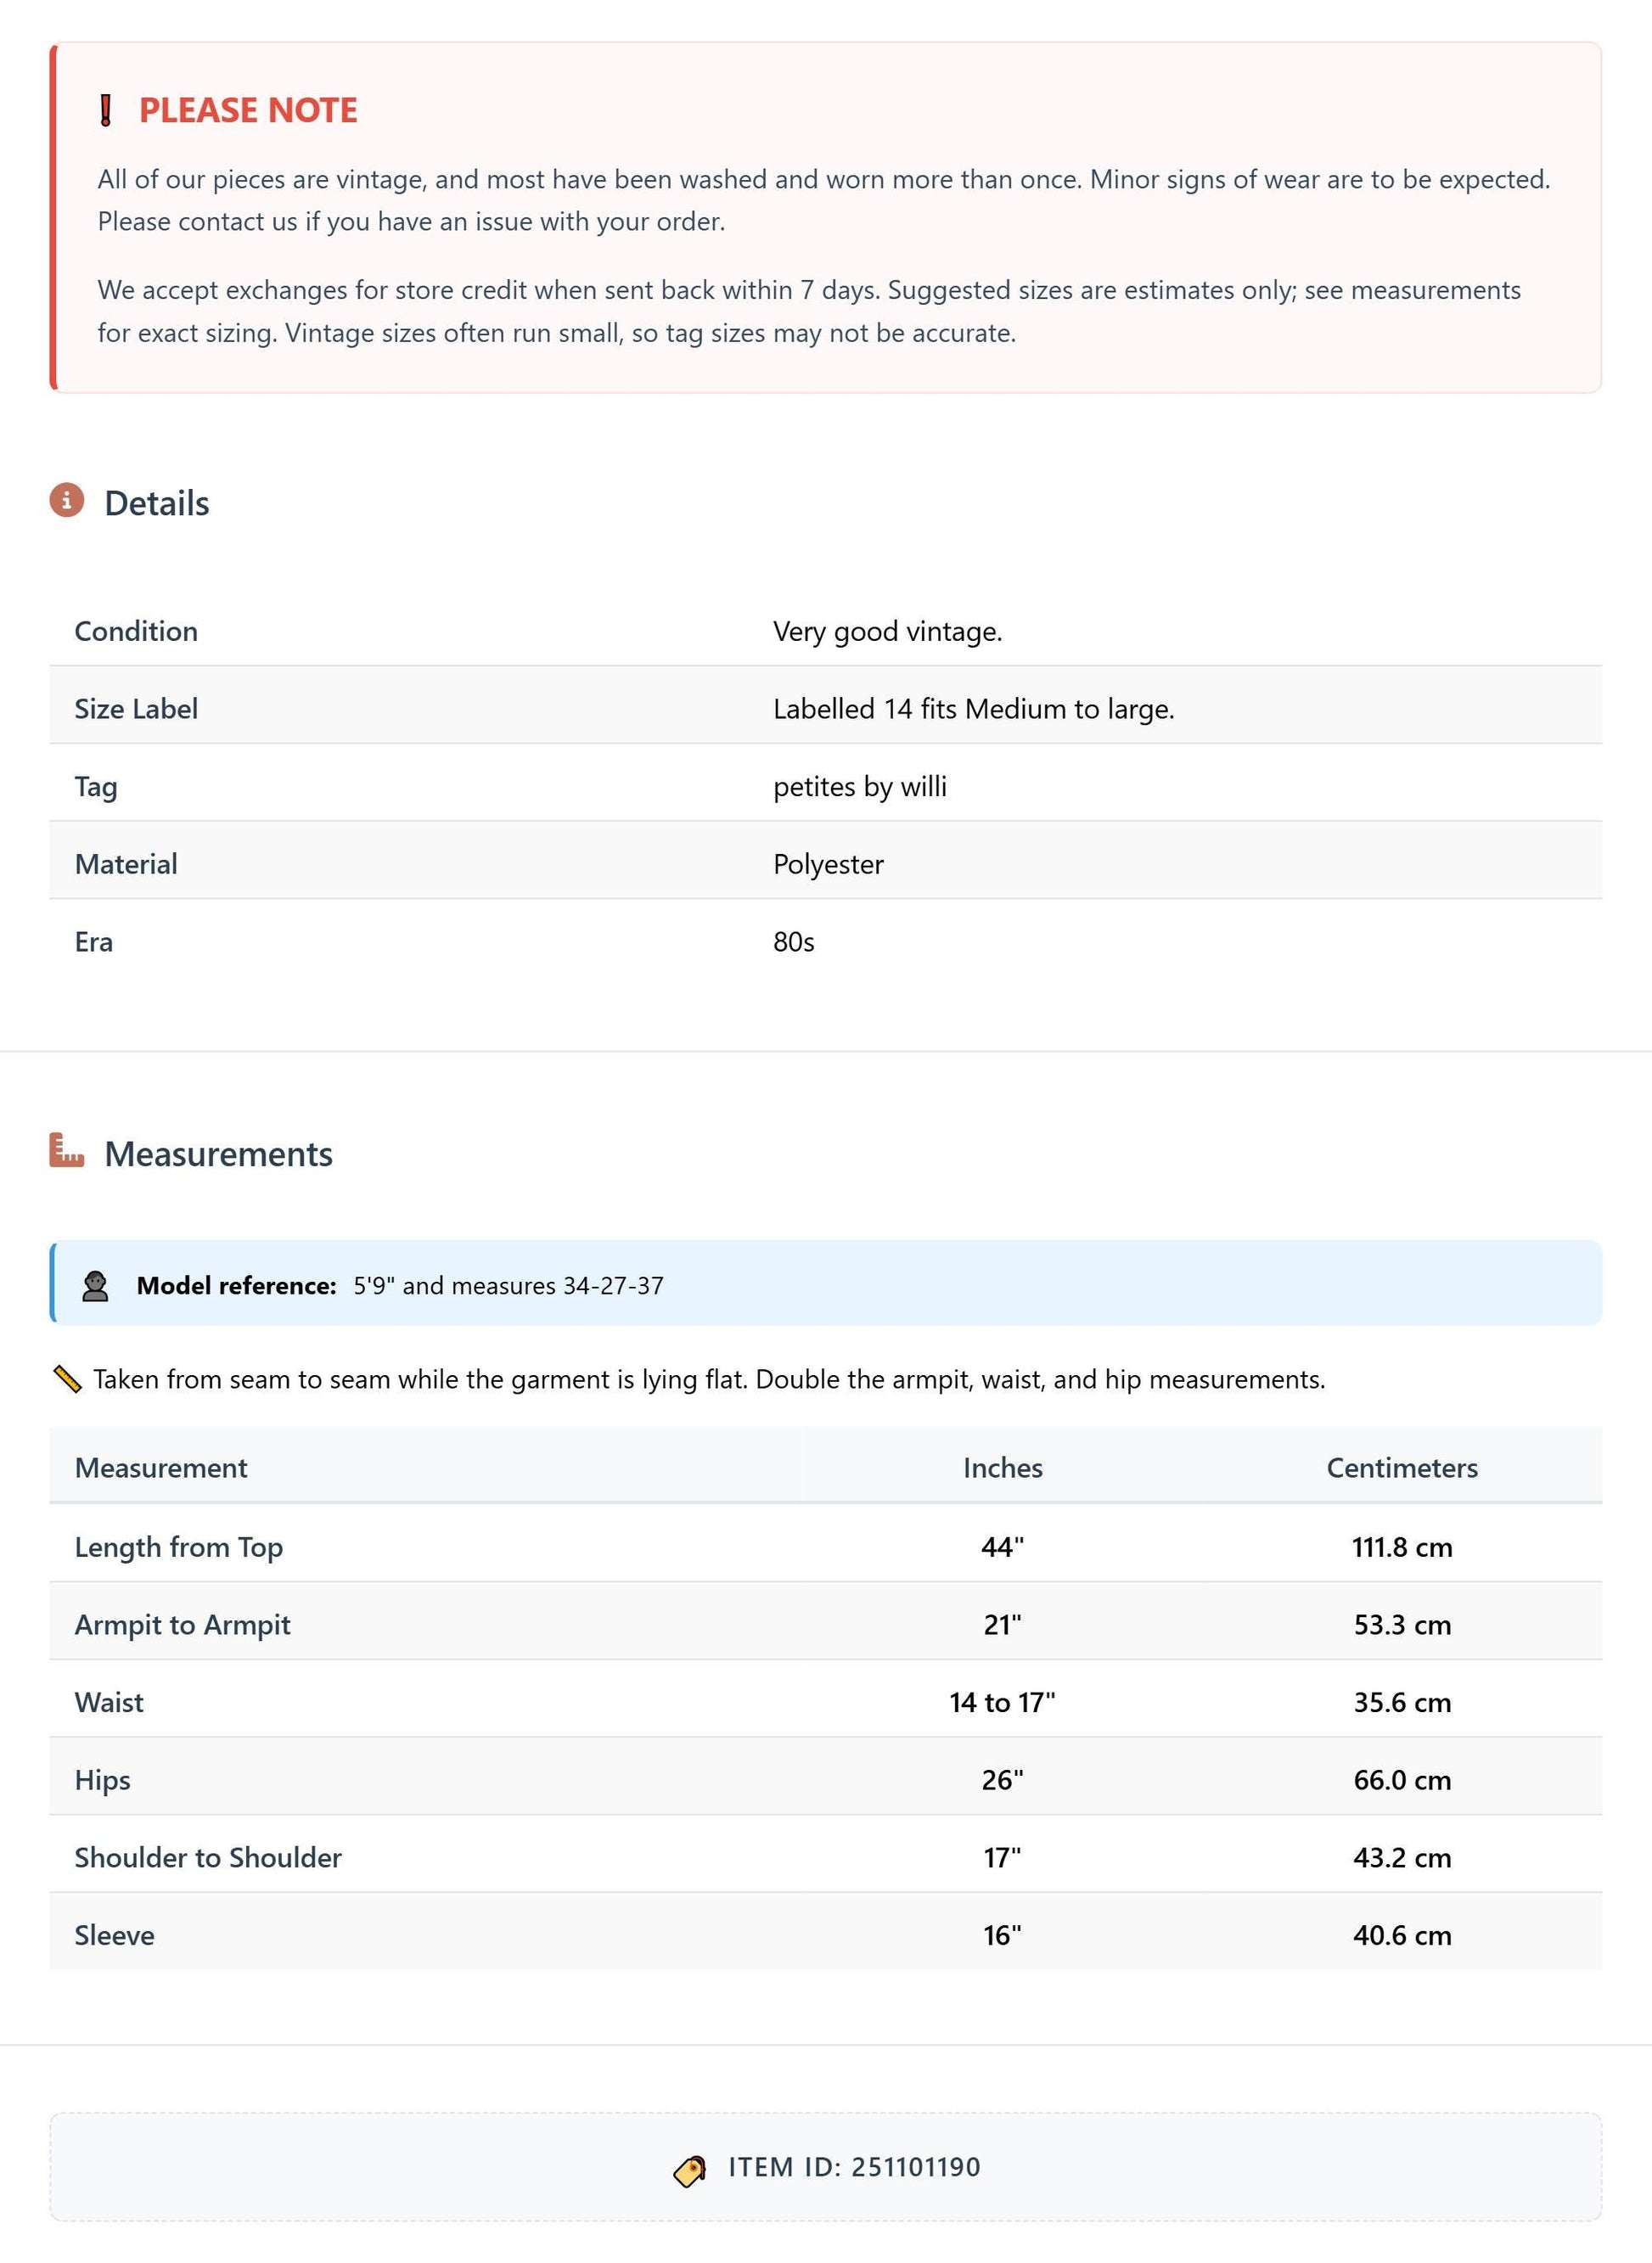
Task: Click the Measurement column header
Action: pyautogui.click(x=161, y=1468)
